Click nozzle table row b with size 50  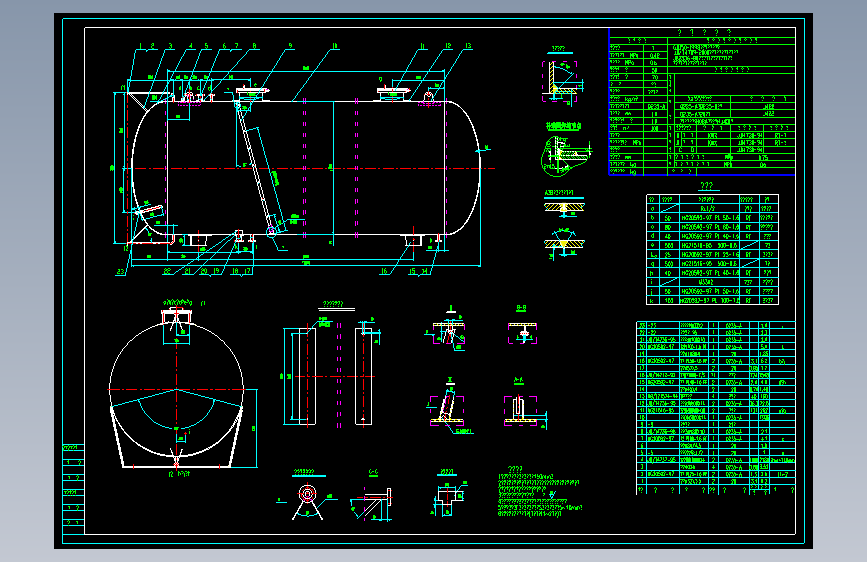coord(712,218)
